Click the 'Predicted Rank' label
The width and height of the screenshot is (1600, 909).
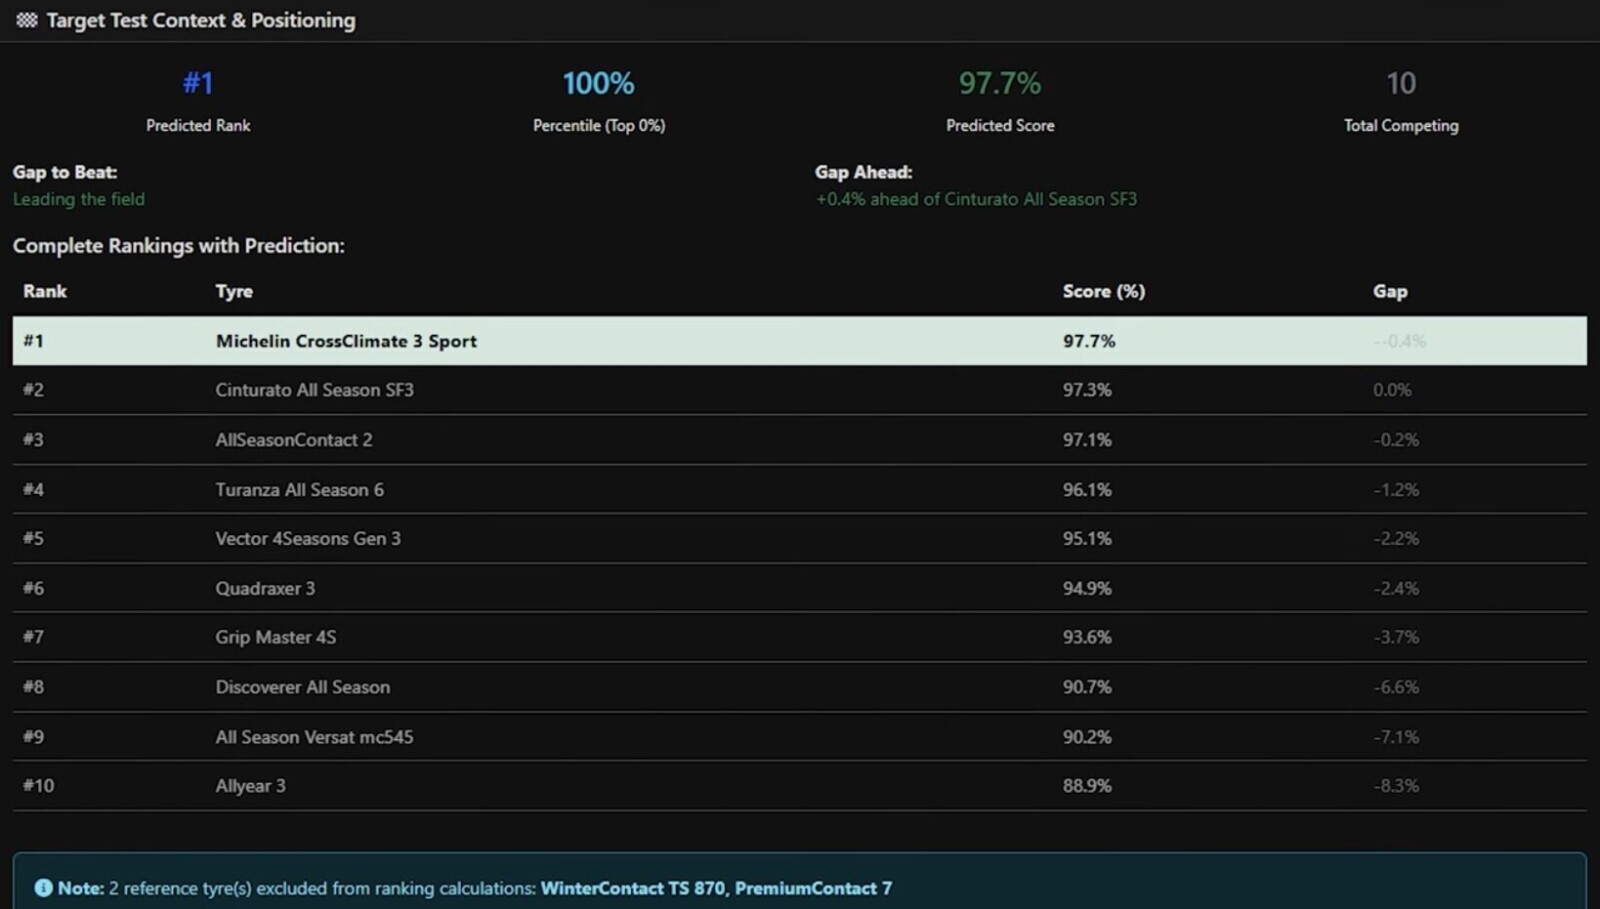coord(198,125)
